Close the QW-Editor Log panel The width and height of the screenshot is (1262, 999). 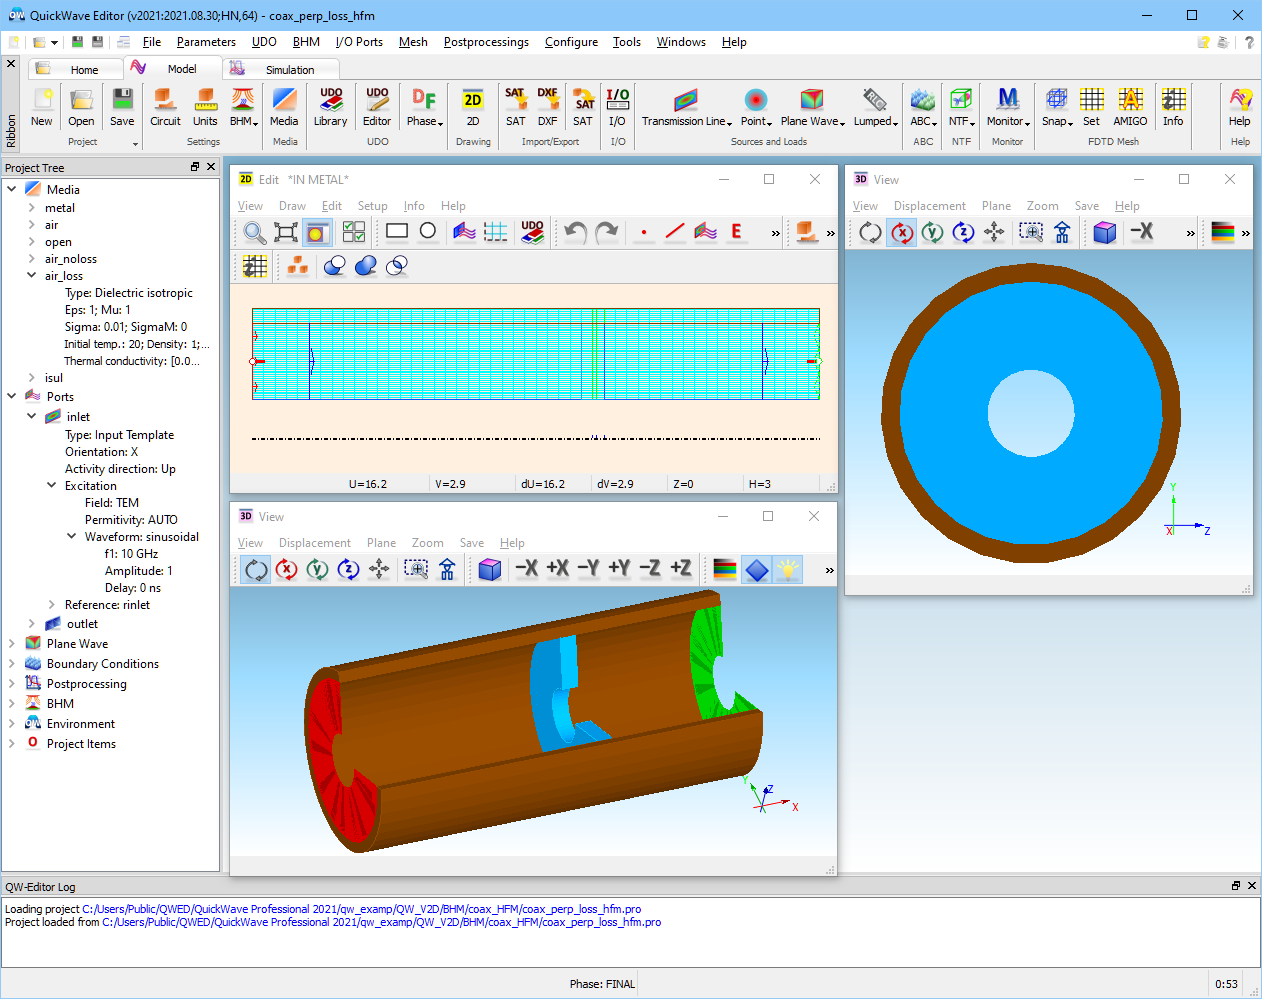point(1252,886)
